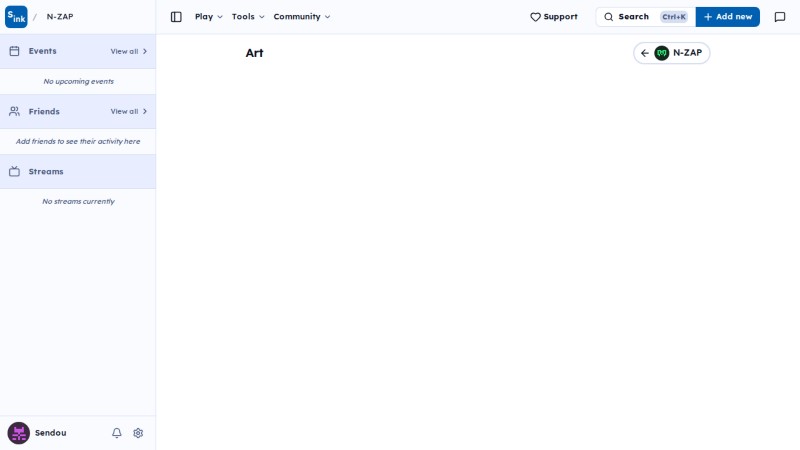Click the N-ZAP green avatar icon
Screen dimensions: 800x450
pyautogui.click(x=662, y=53)
